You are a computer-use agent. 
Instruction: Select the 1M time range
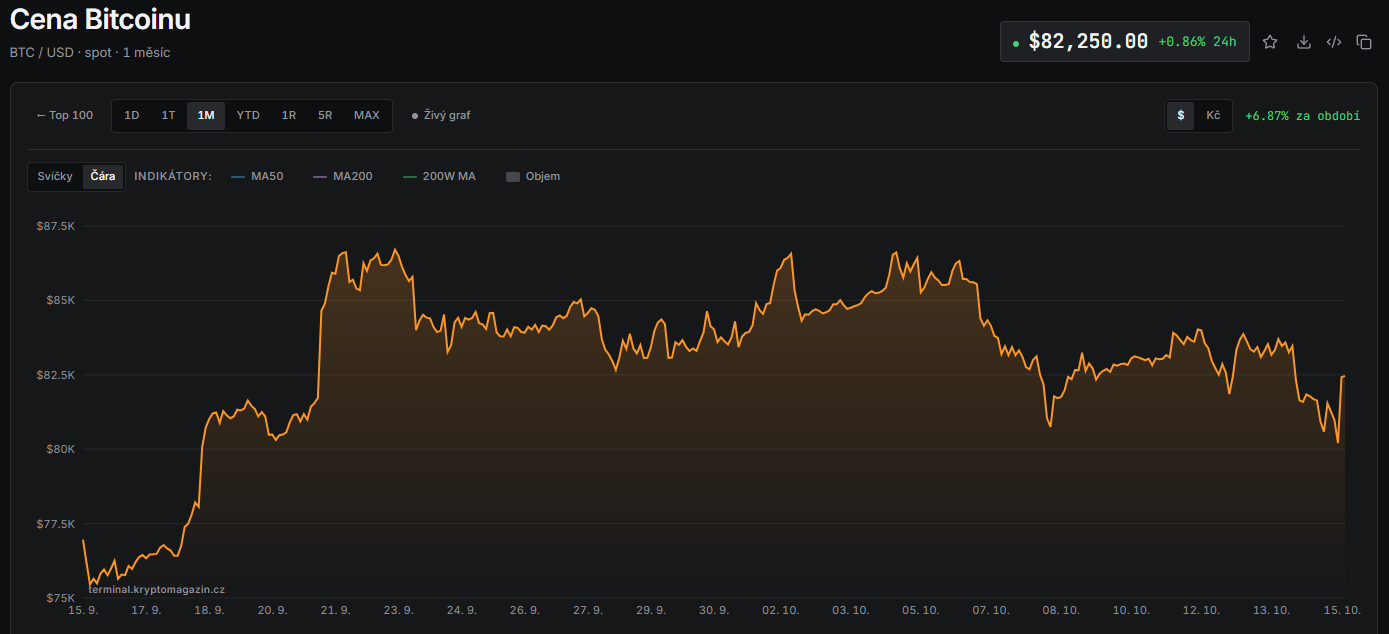[206, 115]
